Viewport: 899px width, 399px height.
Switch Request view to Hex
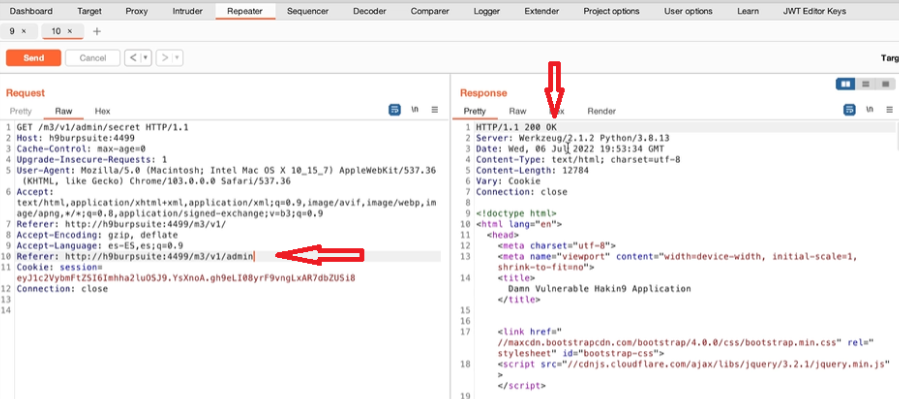102,111
